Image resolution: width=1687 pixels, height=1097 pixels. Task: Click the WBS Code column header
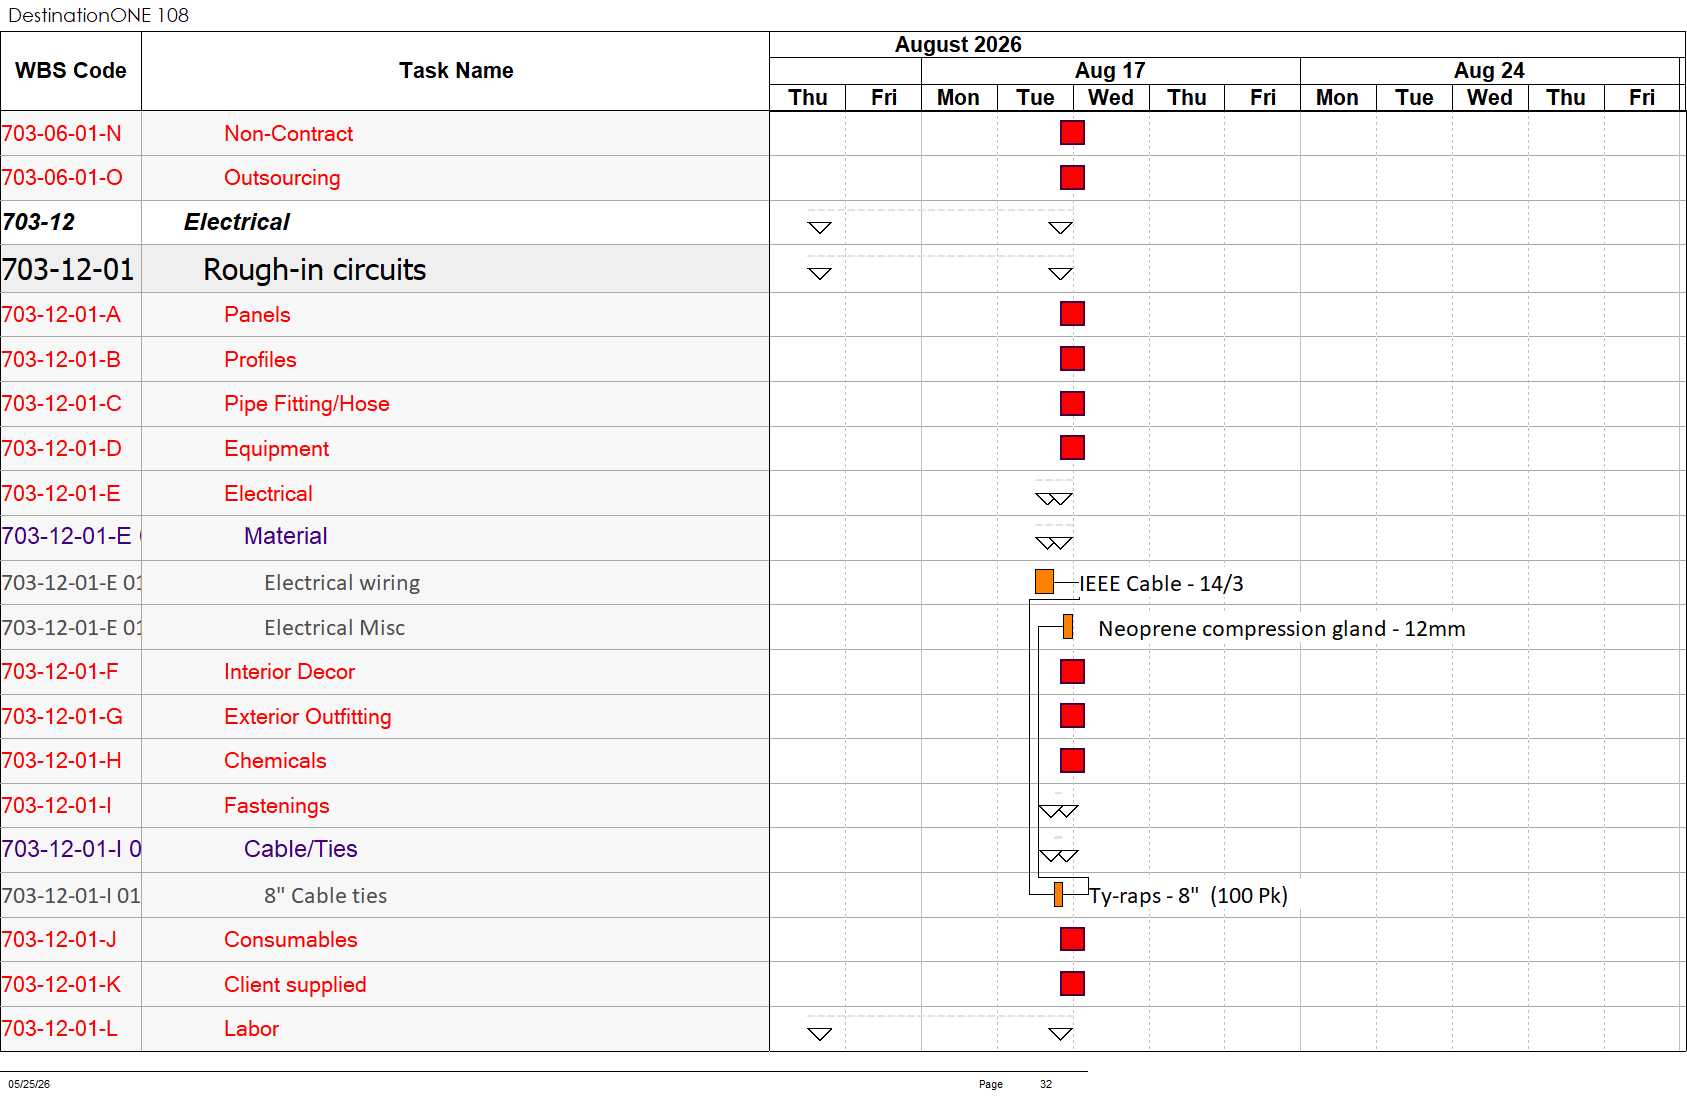(x=71, y=71)
